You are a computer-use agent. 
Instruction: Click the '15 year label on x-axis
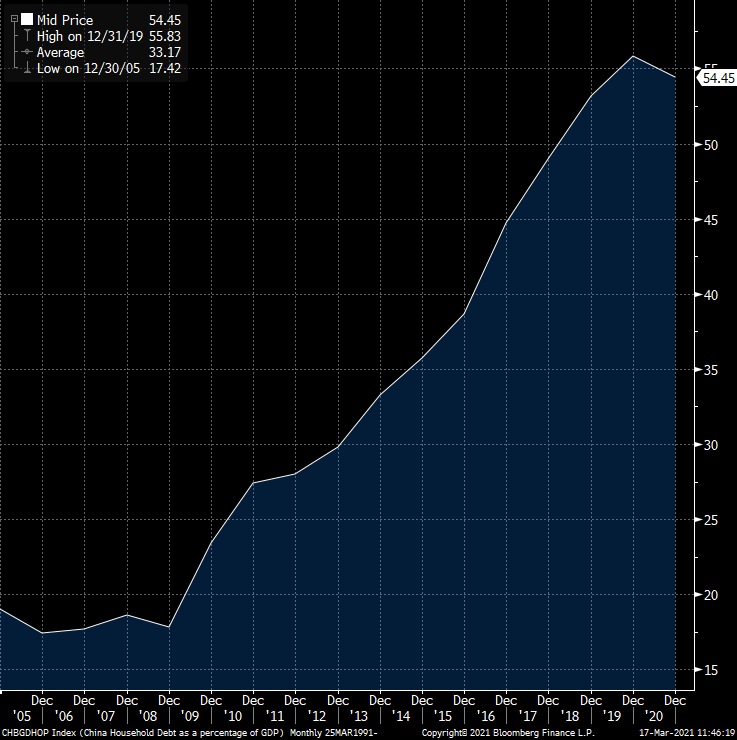[444, 716]
